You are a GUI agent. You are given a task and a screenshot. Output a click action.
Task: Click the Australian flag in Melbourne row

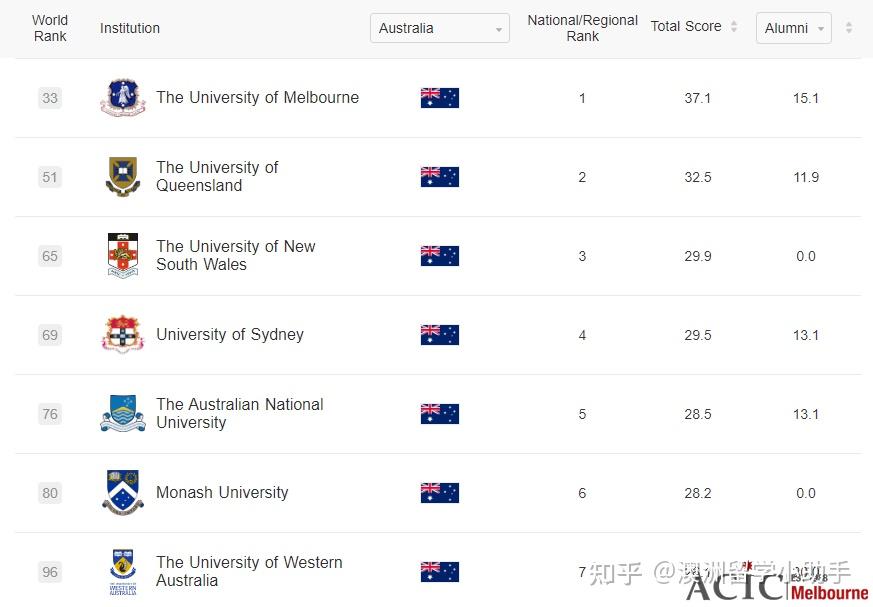[x=440, y=98]
